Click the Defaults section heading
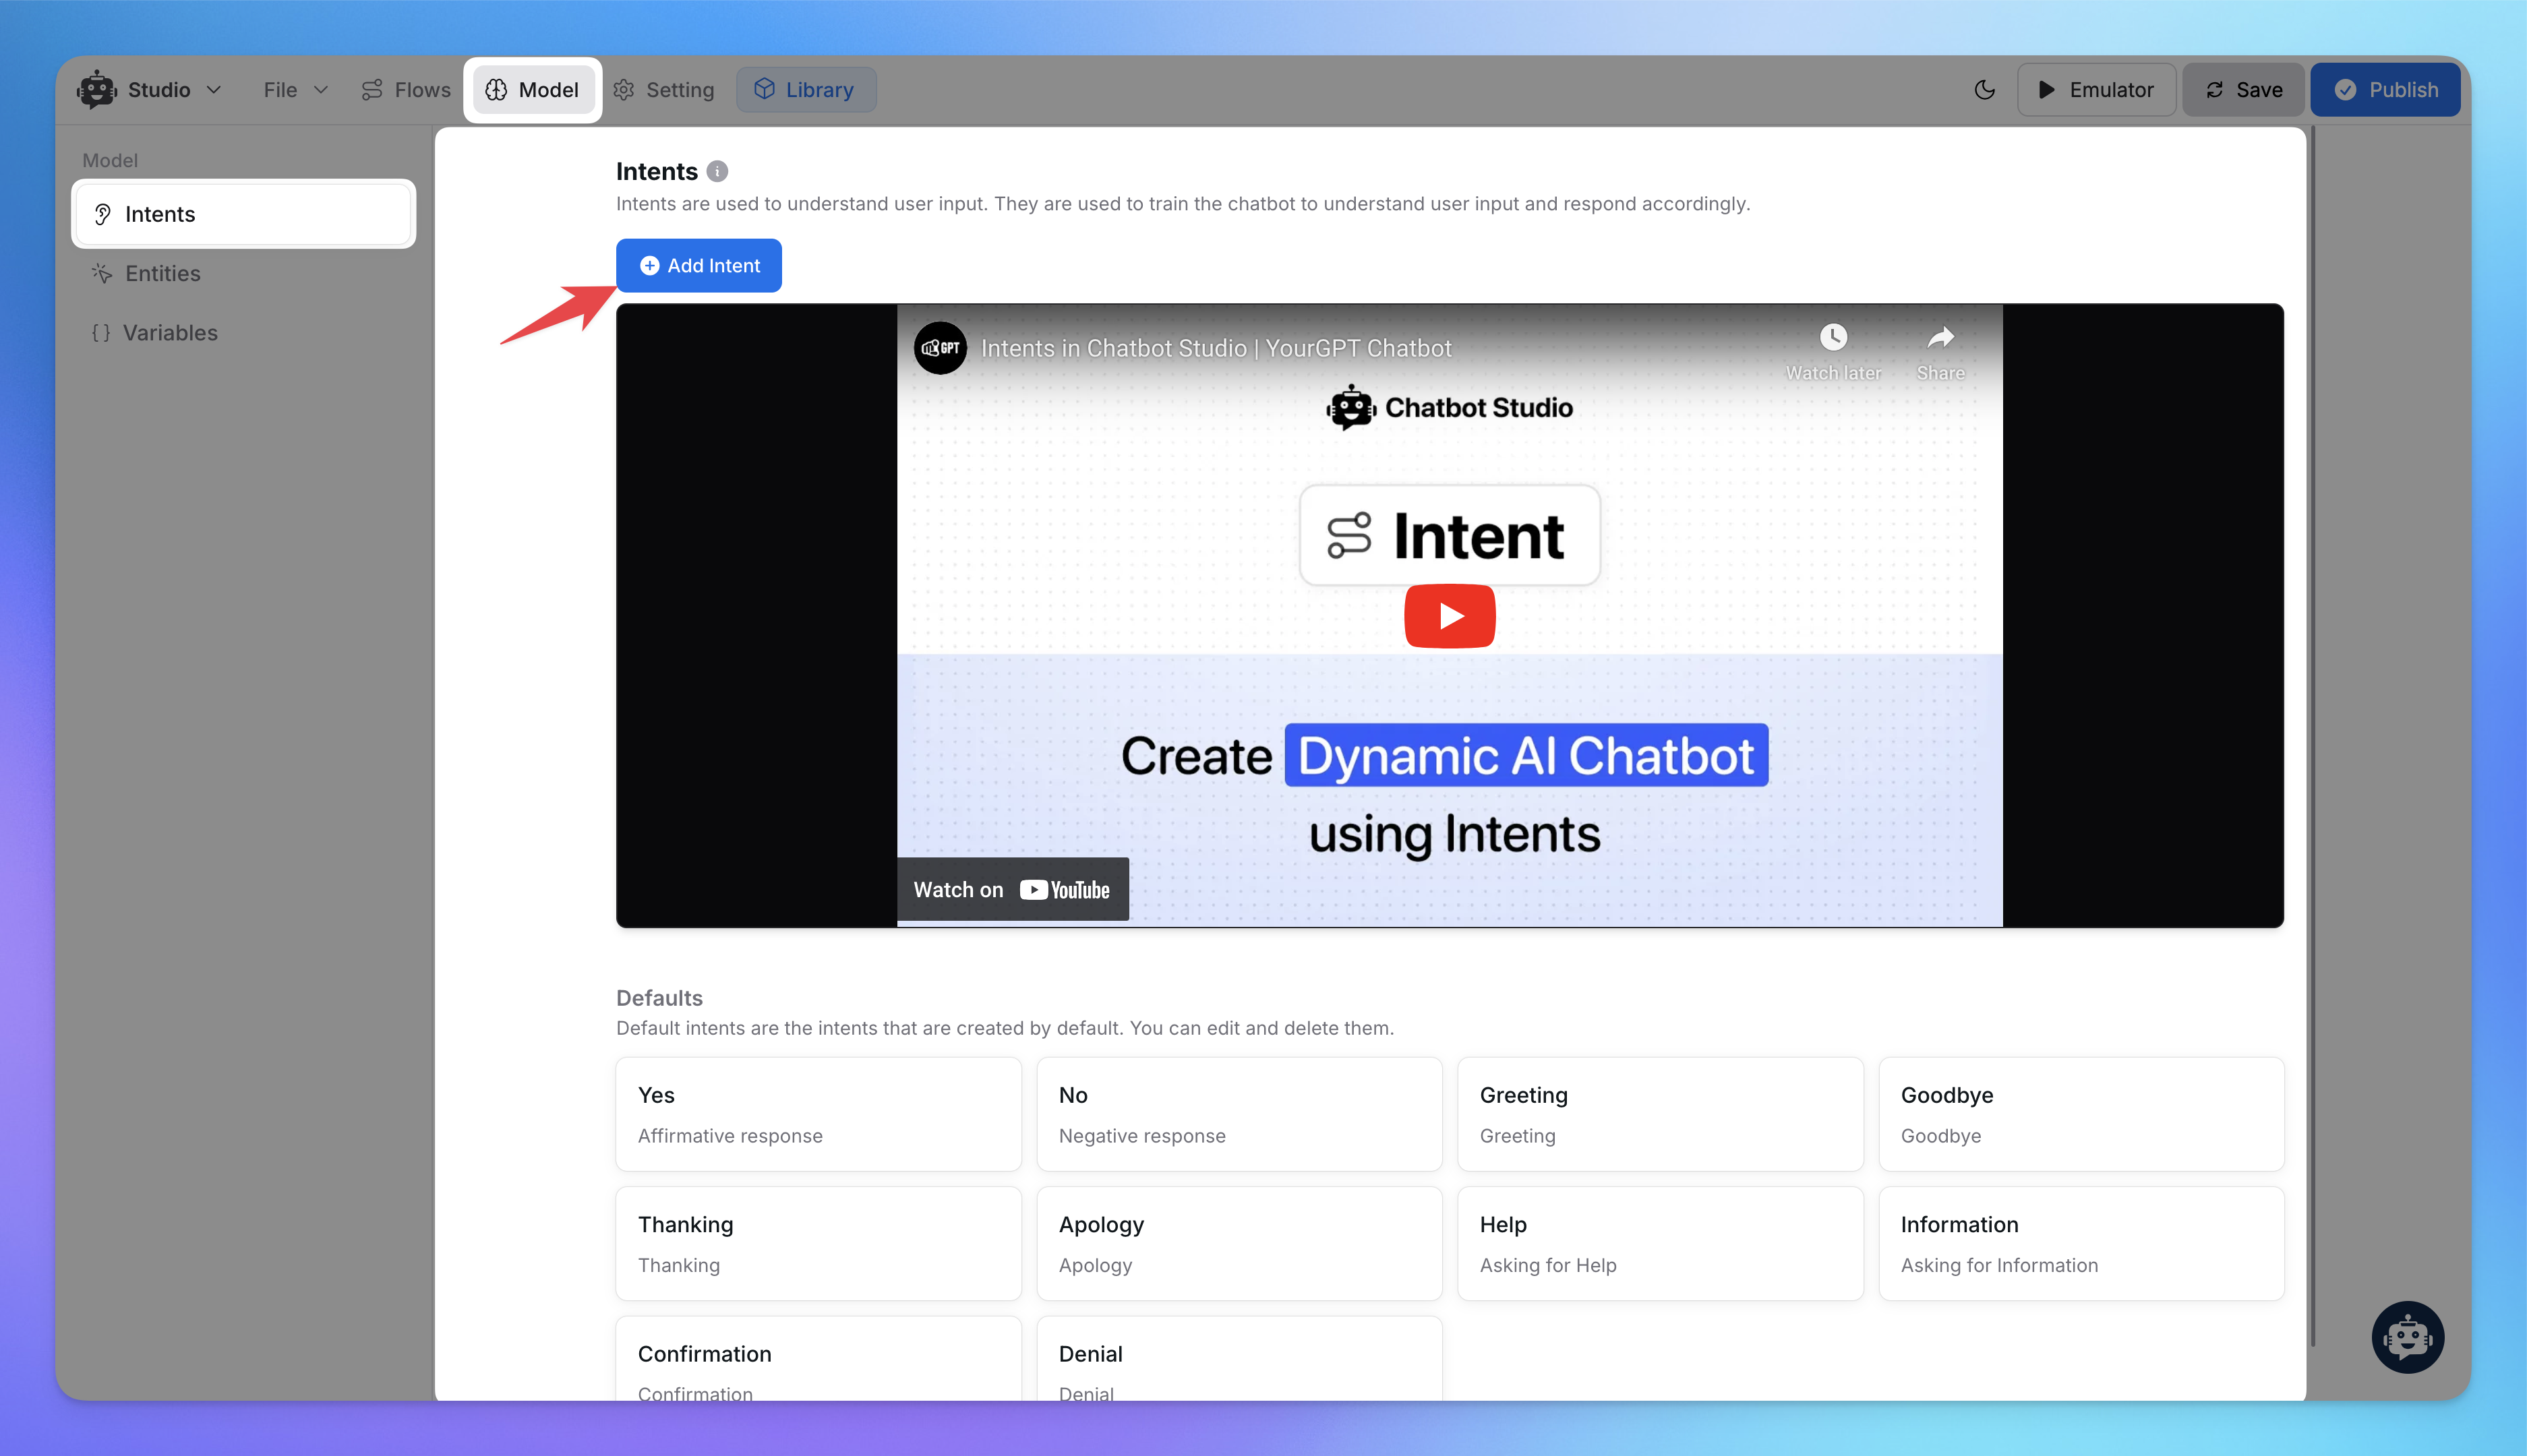The image size is (2527, 1456). (659, 998)
